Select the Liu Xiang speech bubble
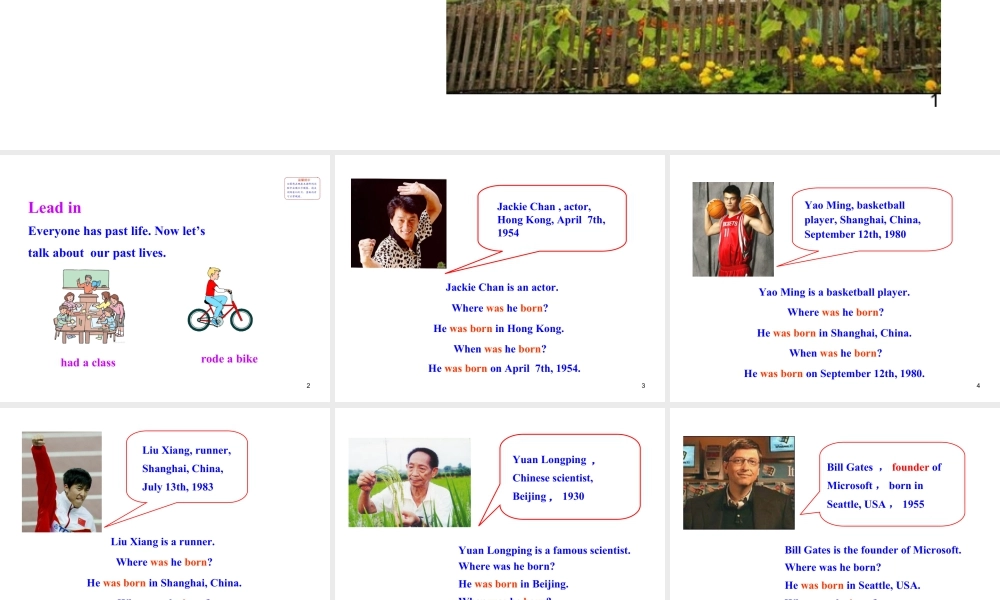 [186, 468]
